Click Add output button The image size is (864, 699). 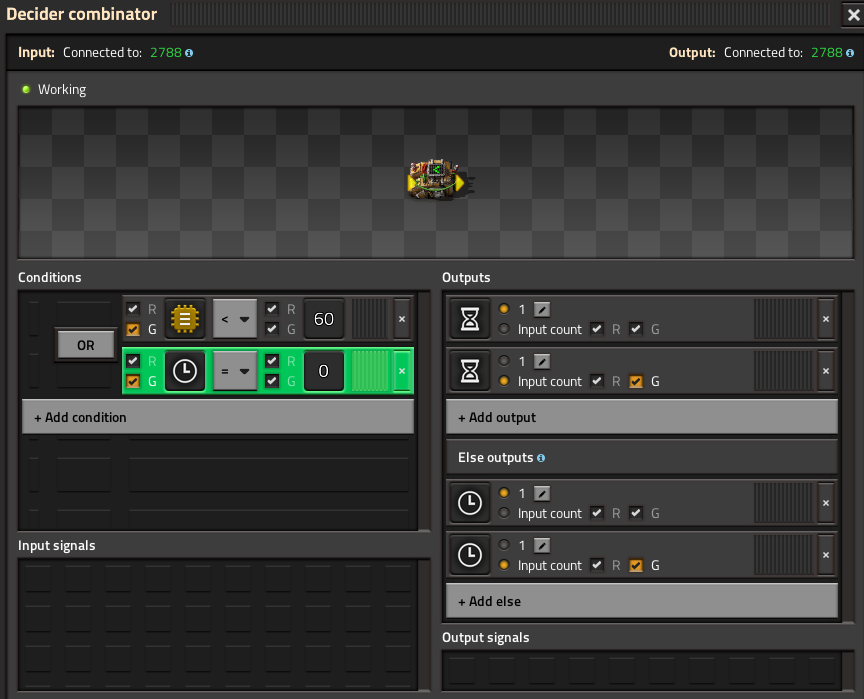click(641, 418)
